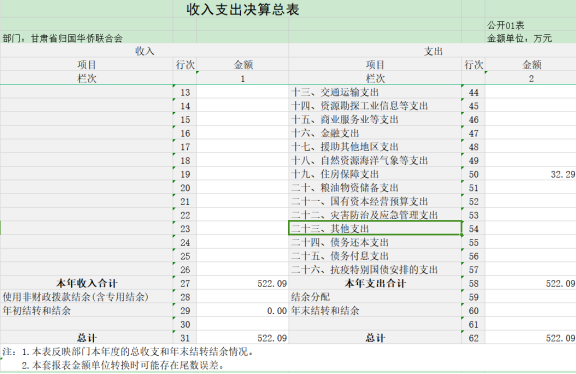
Task: Select the 支出 section header cell
Action: coord(433,51)
